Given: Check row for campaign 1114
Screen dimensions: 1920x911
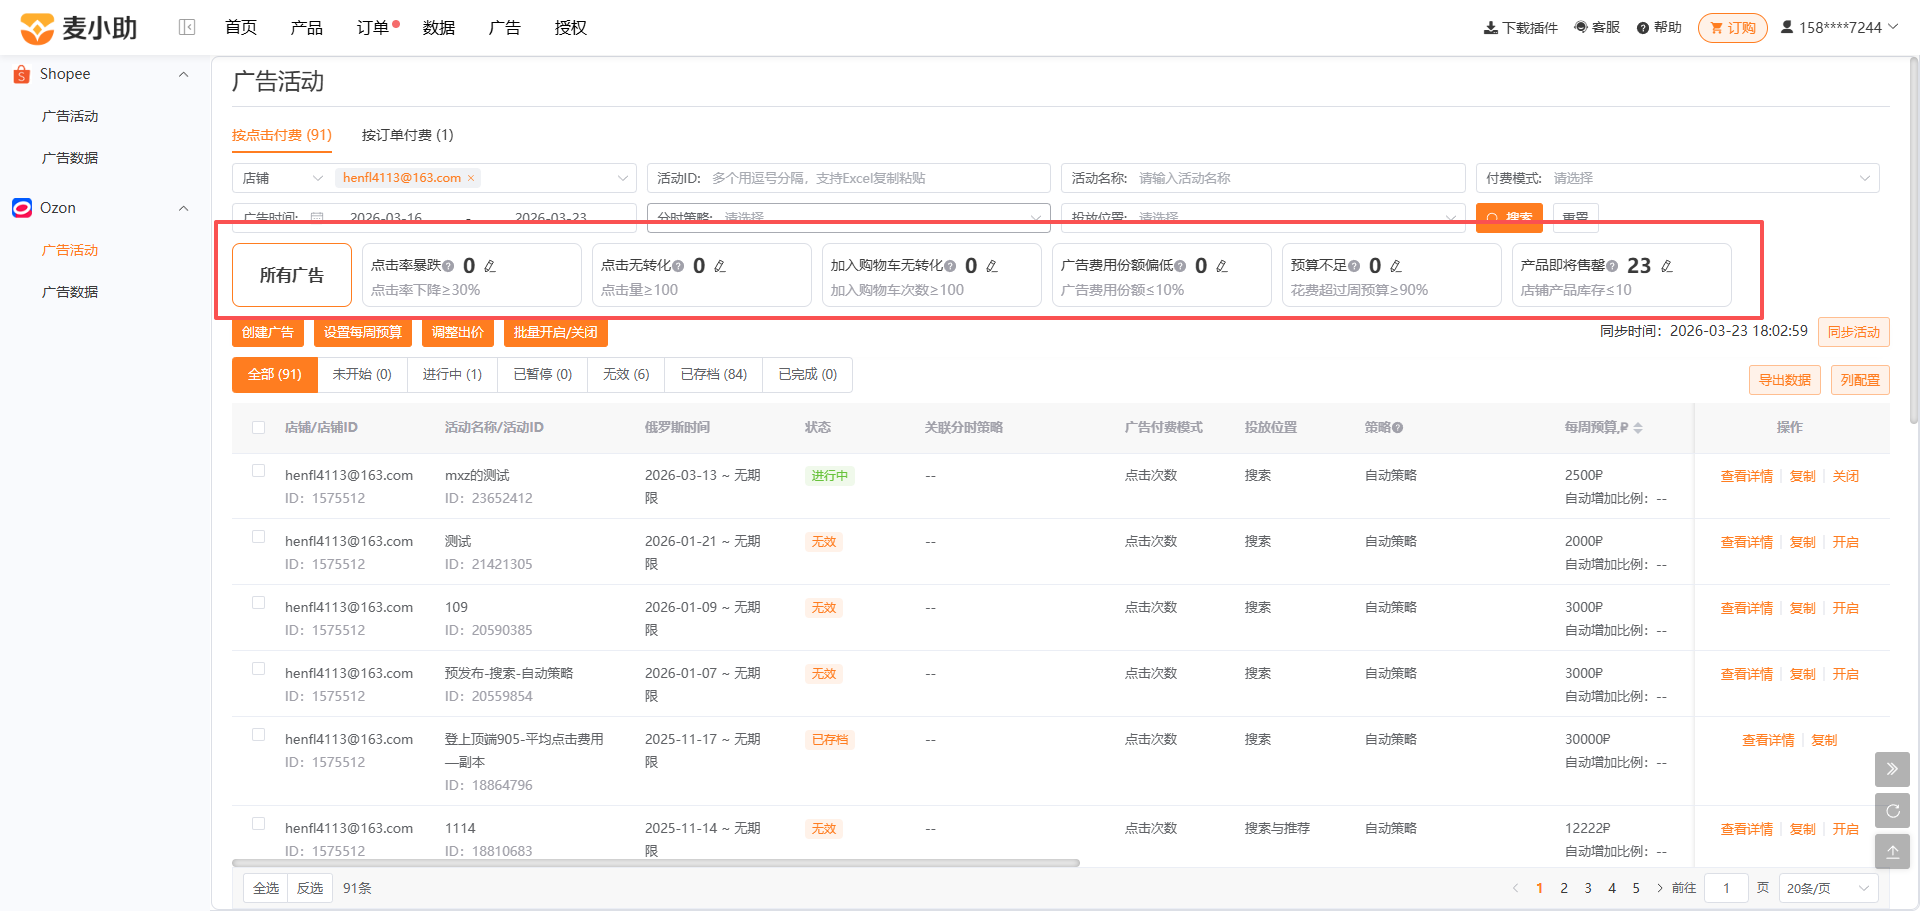Looking at the screenshot, I should pyautogui.click(x=259, y=824).
